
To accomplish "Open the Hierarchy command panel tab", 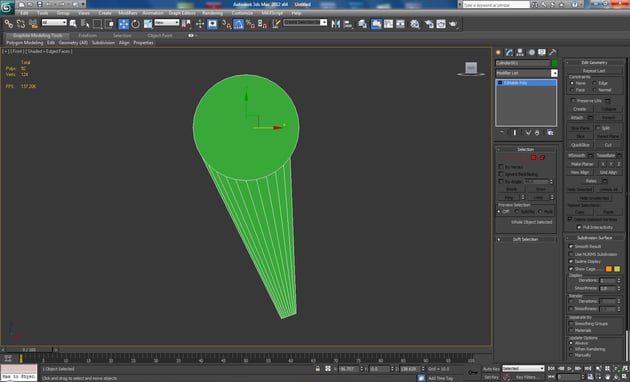I will (520, 52).
